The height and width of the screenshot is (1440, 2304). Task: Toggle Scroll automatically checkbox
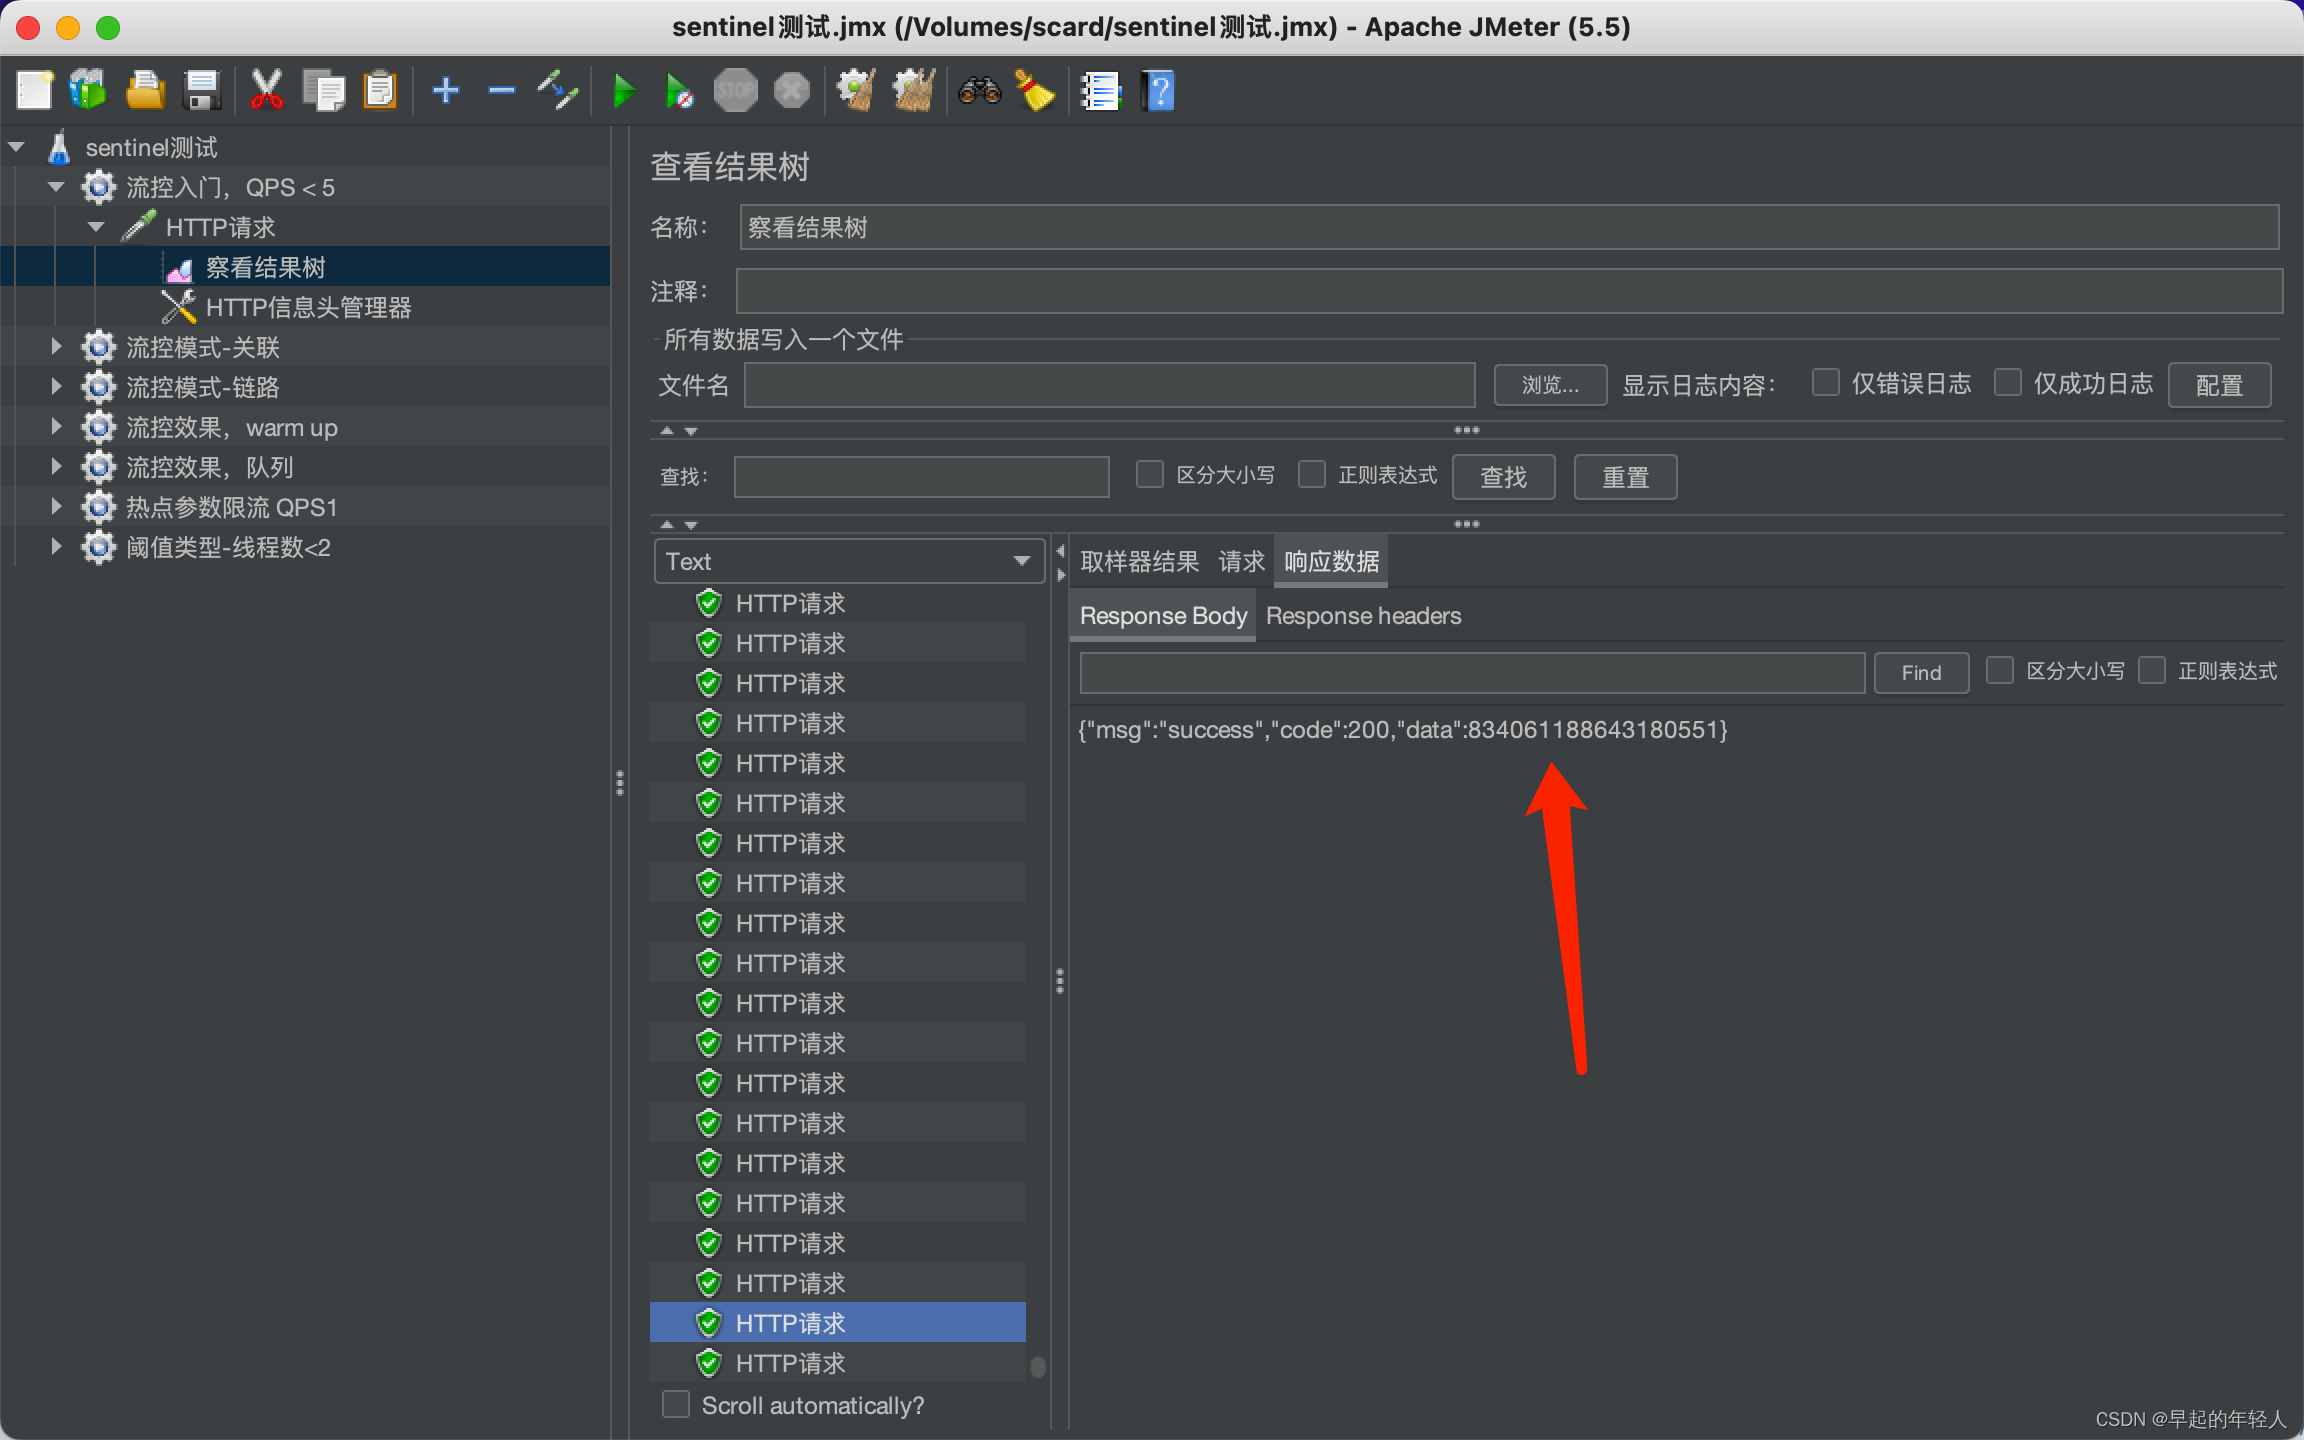pyautogui.click(x=677, y=1404)
